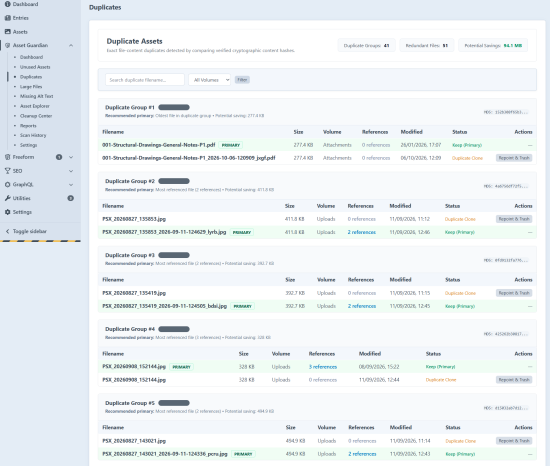Image resolution: width=550 pixels, height=466 pixels.
Task: Click the GraphQL icon in sidebar
Action: (7, 184)
